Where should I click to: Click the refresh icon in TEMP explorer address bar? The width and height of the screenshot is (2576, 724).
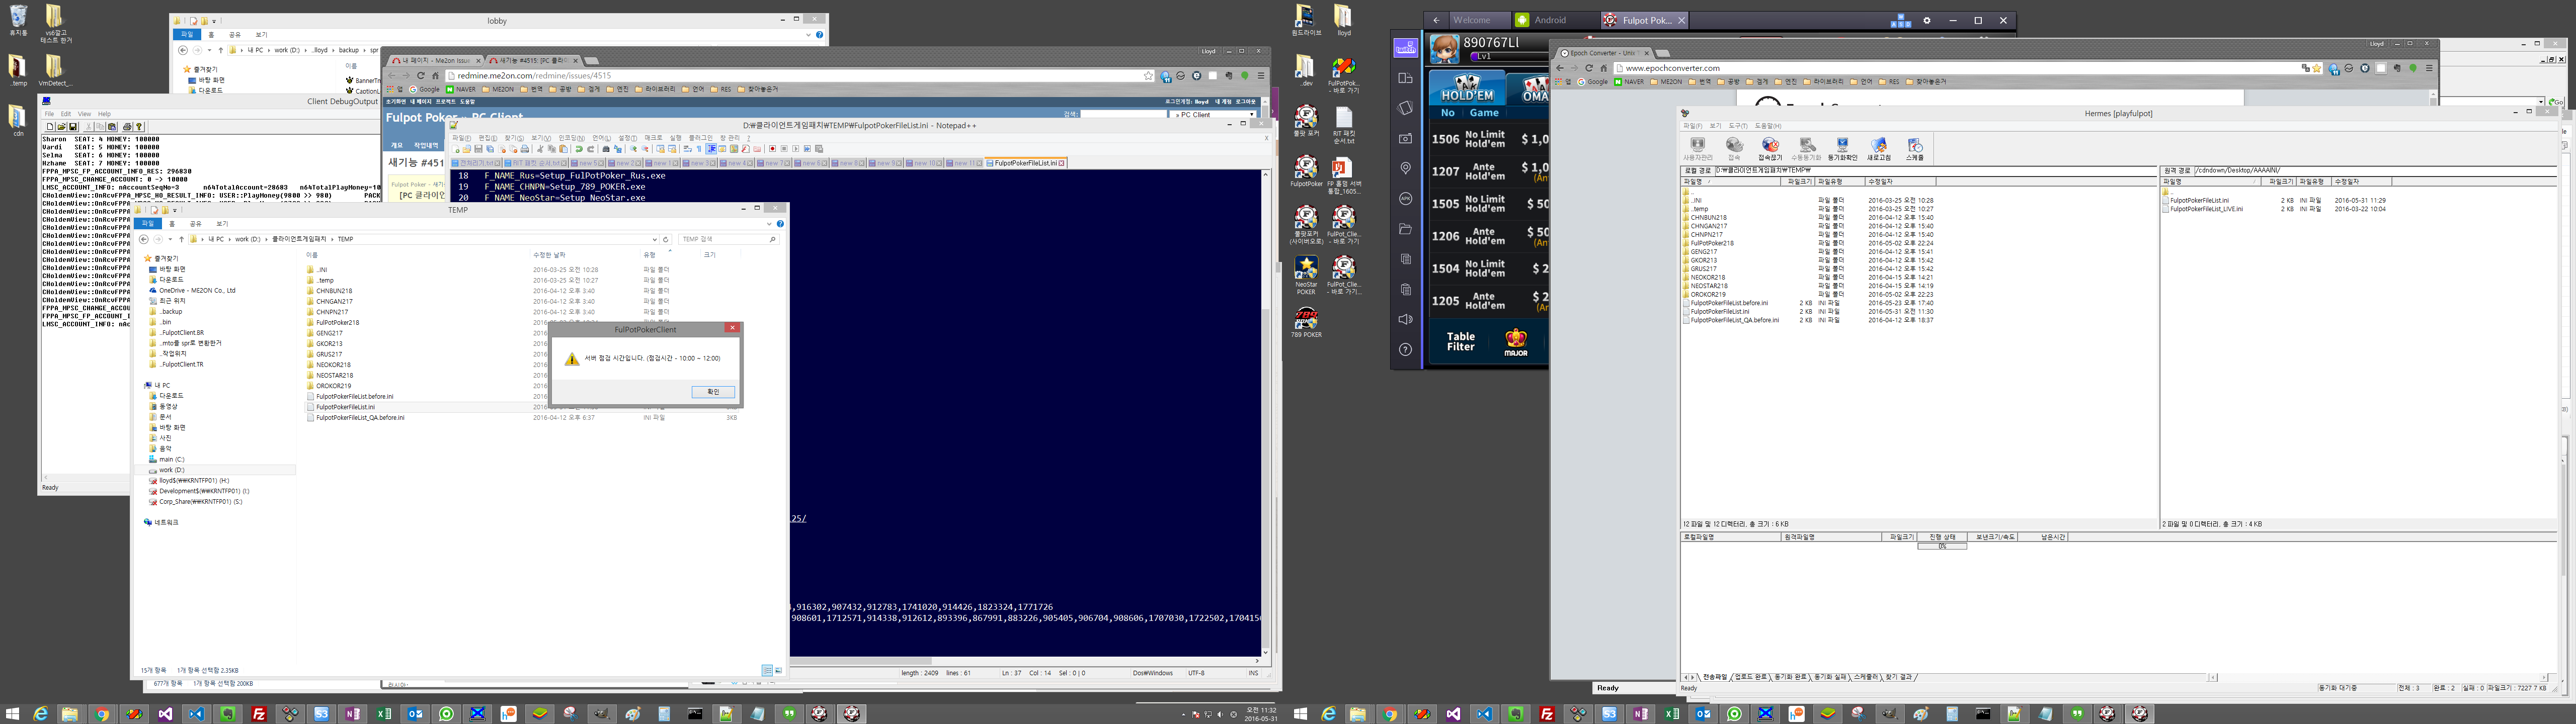point(666,239)
